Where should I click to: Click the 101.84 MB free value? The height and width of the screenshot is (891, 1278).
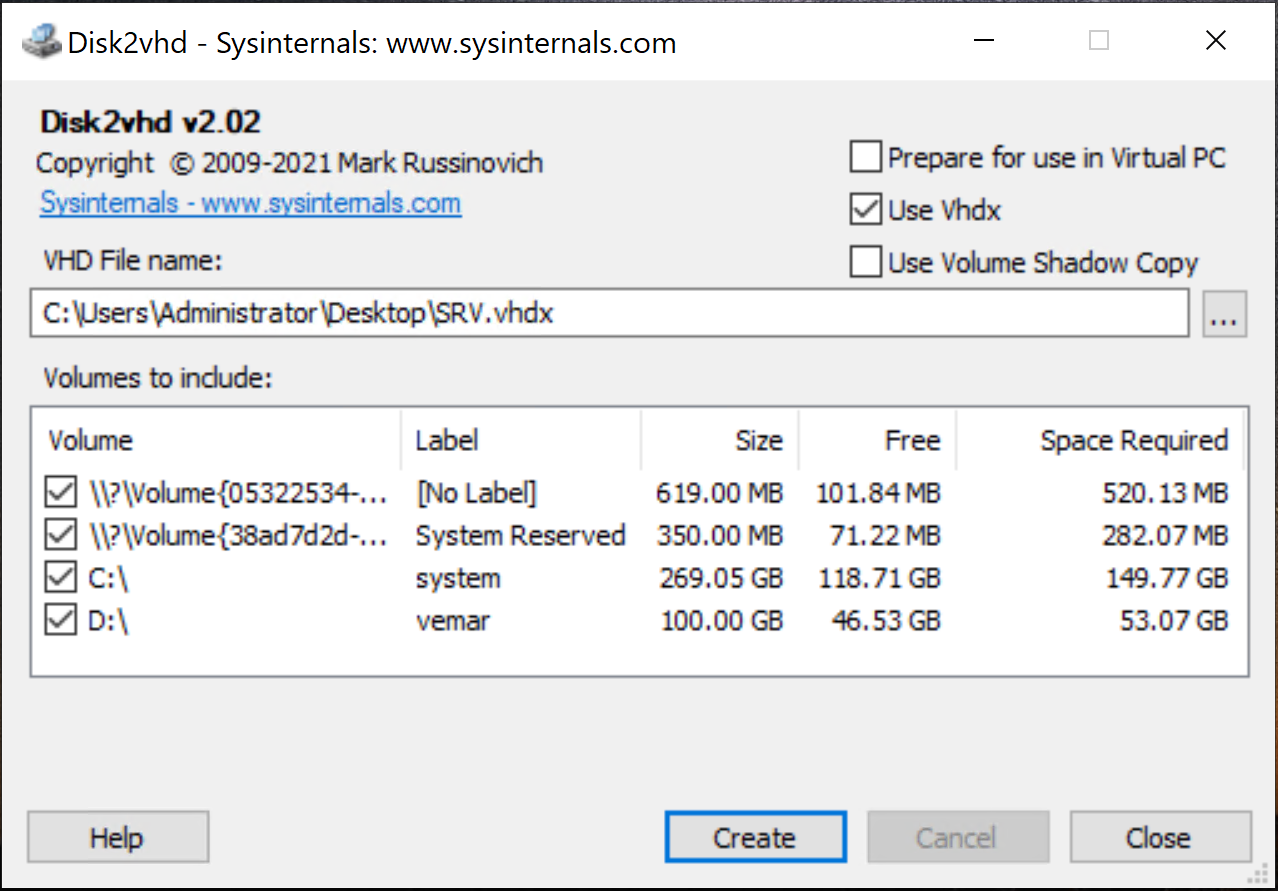click(x=878, y=493)
